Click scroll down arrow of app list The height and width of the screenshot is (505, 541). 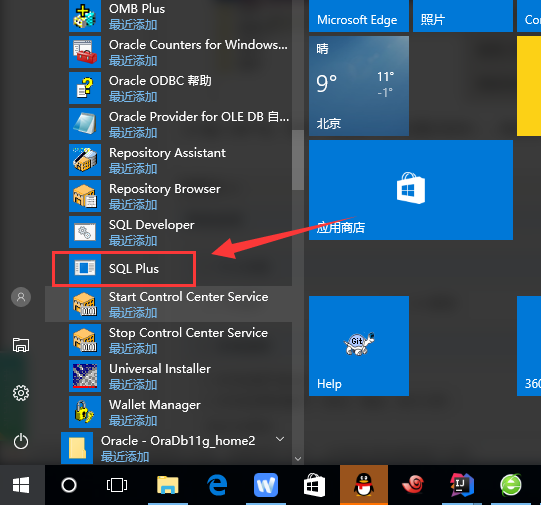(298, 459)
